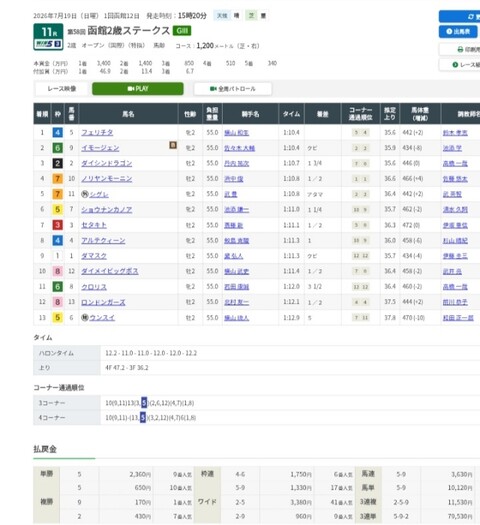480x525 pixels.
Task: Click the printer icon print button
Action: [461, 50]
